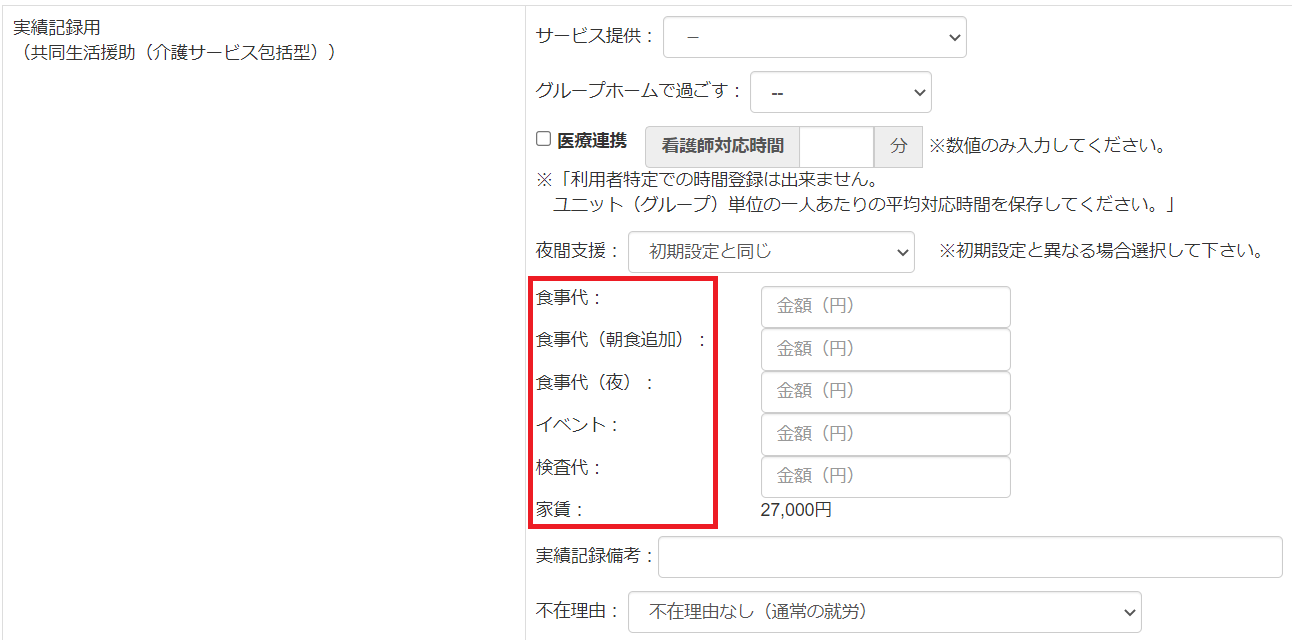Click the 医療連携 label text
This screenshot has height=640, width=1292.
[592, 141]
